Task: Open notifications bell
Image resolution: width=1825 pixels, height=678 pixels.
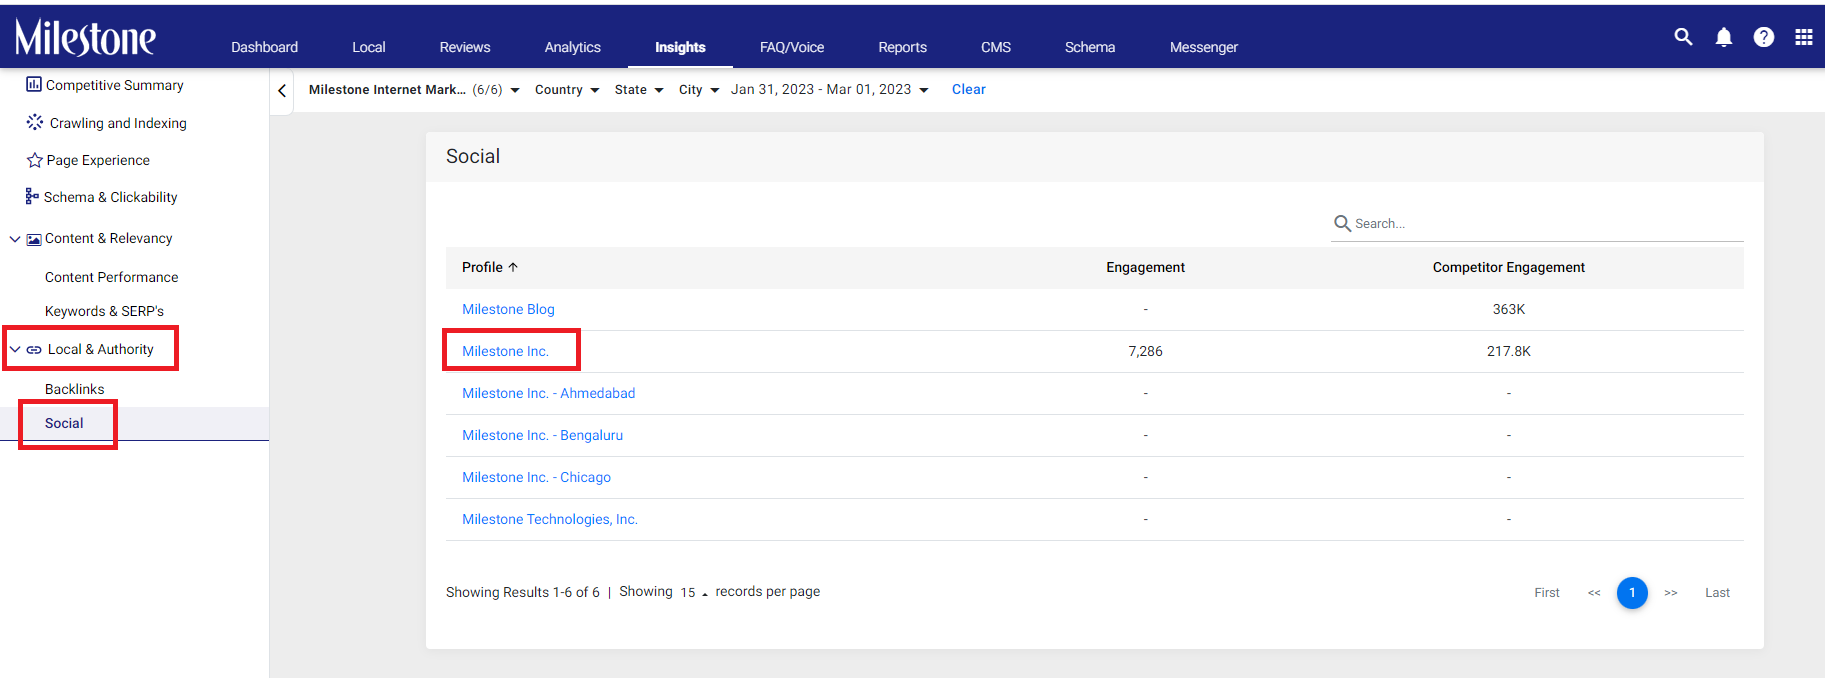Action: coord(1724,37)
